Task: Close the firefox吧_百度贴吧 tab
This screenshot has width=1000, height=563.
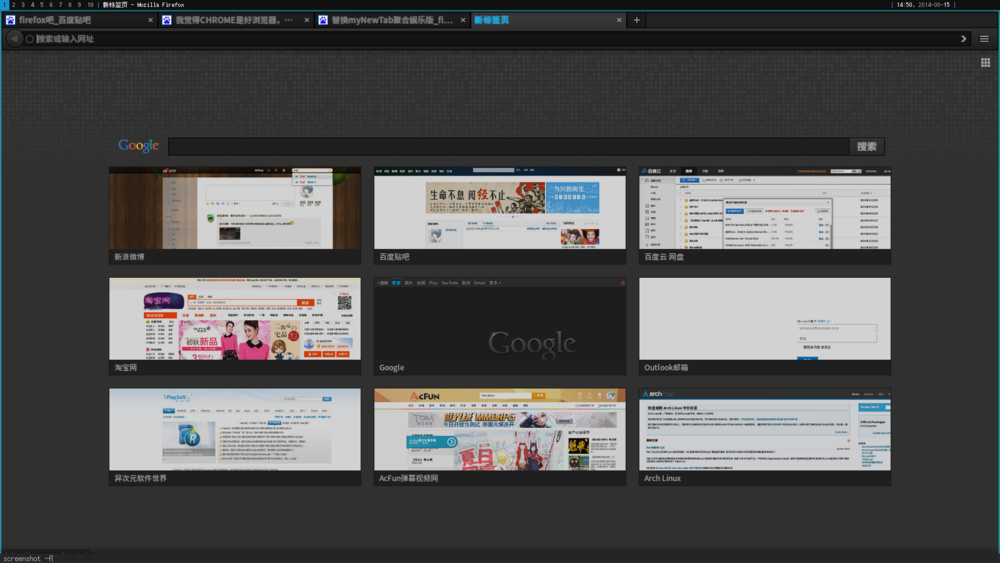Action: pos(151,20)
